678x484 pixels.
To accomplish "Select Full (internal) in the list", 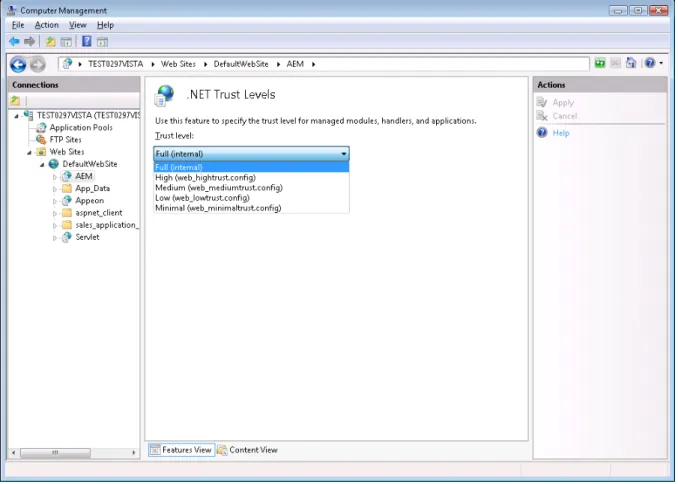I will click(251, 167).
